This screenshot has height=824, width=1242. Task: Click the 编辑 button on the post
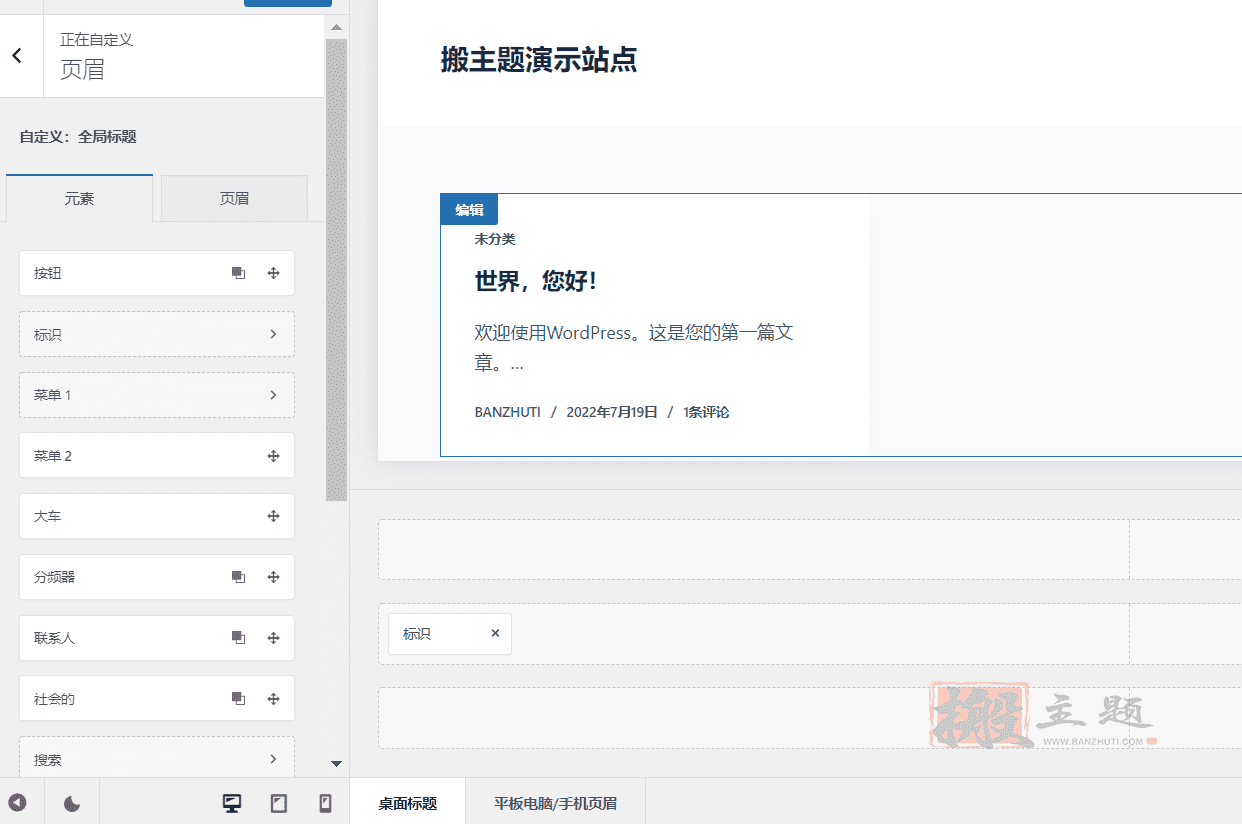coord(469,209)
